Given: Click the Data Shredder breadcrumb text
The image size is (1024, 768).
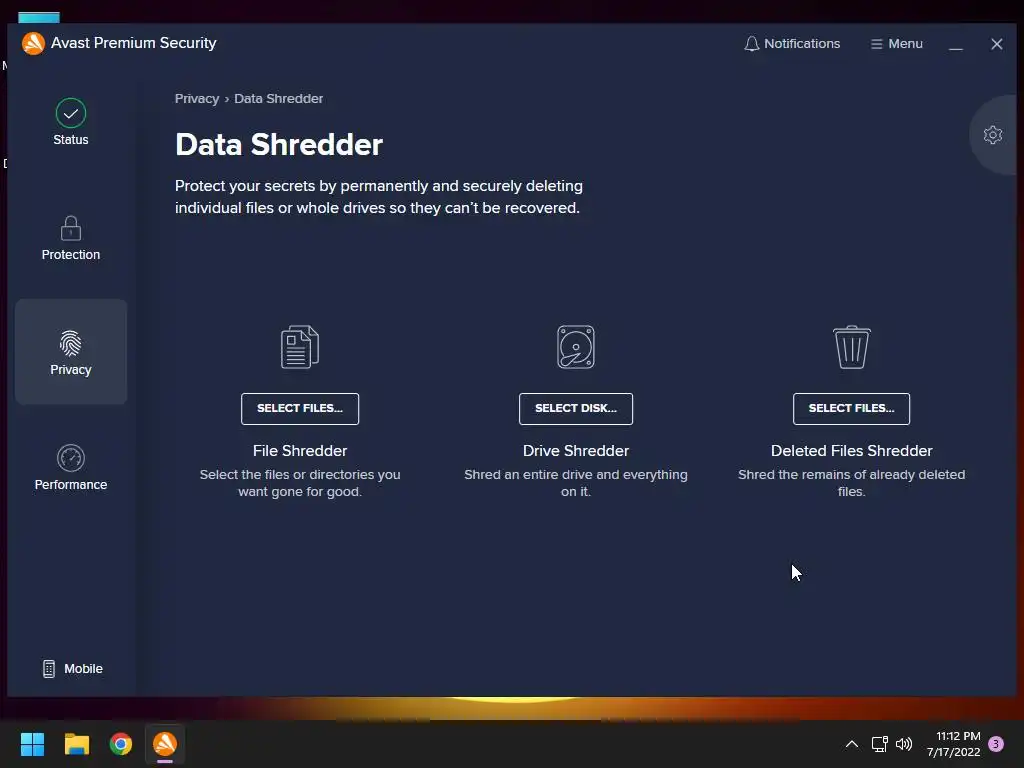Looking at the screenshot, I should [x=279, y=99].
